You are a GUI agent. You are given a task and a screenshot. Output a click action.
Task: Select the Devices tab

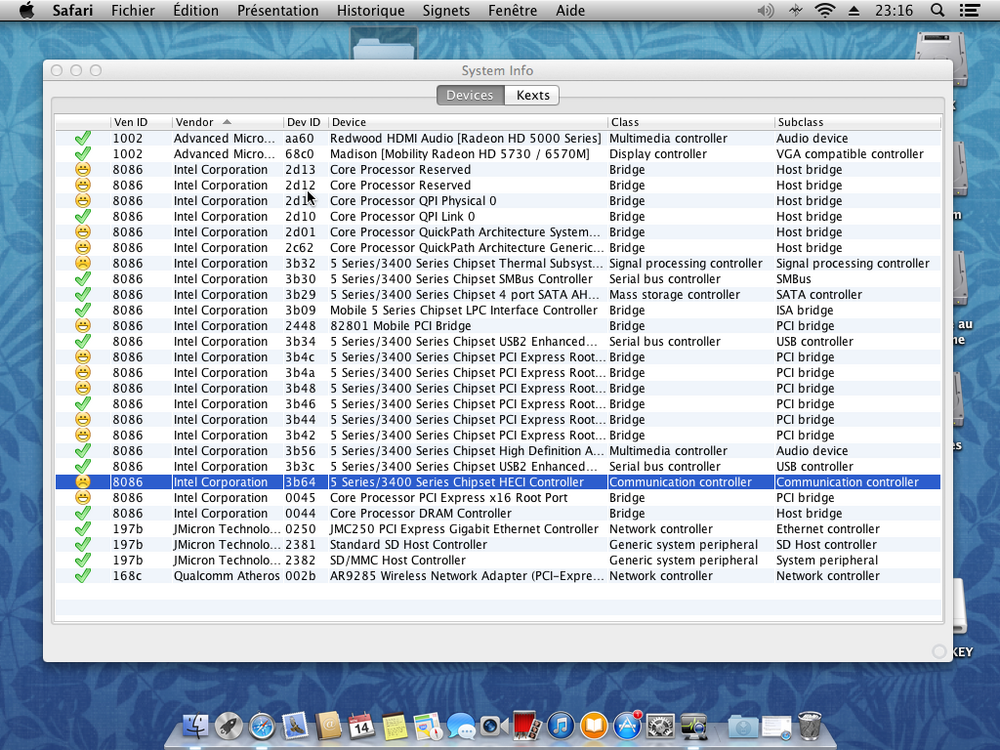pos(469,95)
